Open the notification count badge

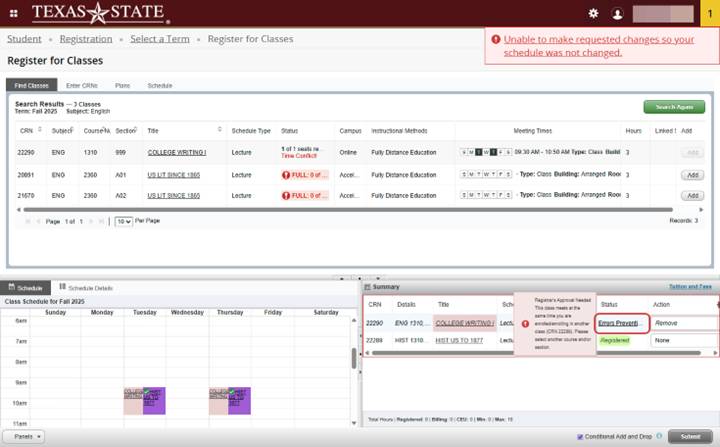pos(709,13)
